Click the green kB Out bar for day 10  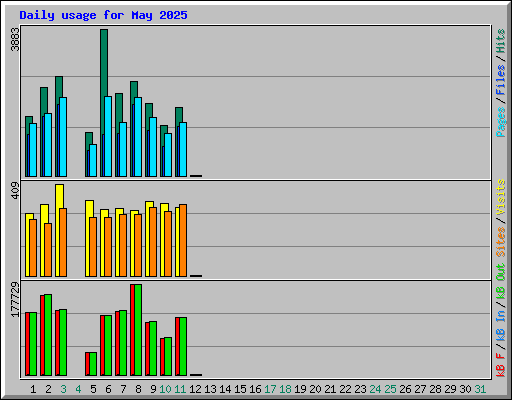168,357
